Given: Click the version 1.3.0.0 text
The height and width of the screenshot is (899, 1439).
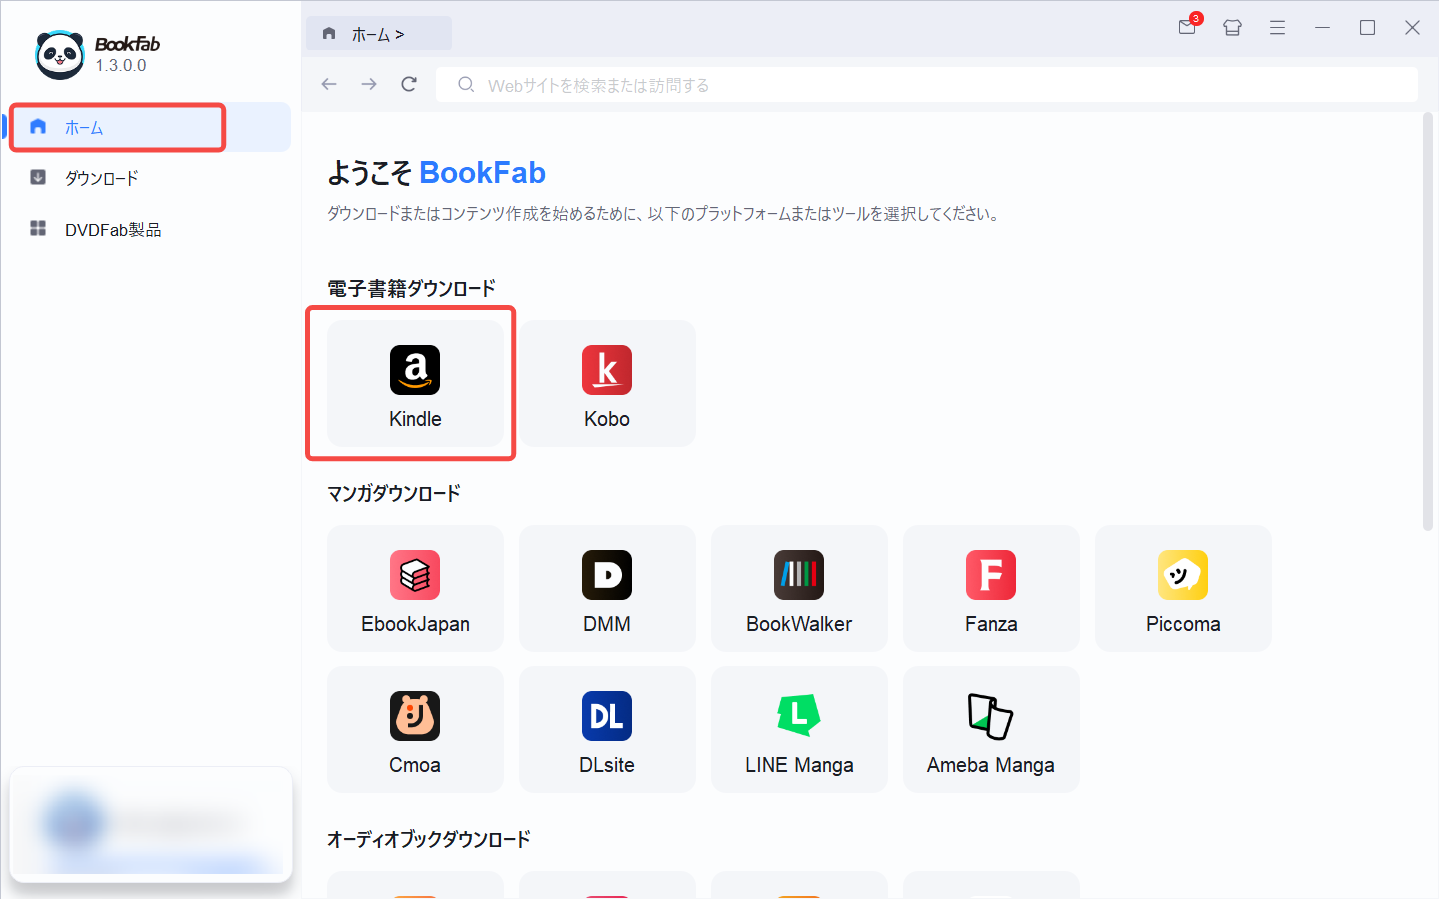Looking at the screenshot, I should [120, 65].
